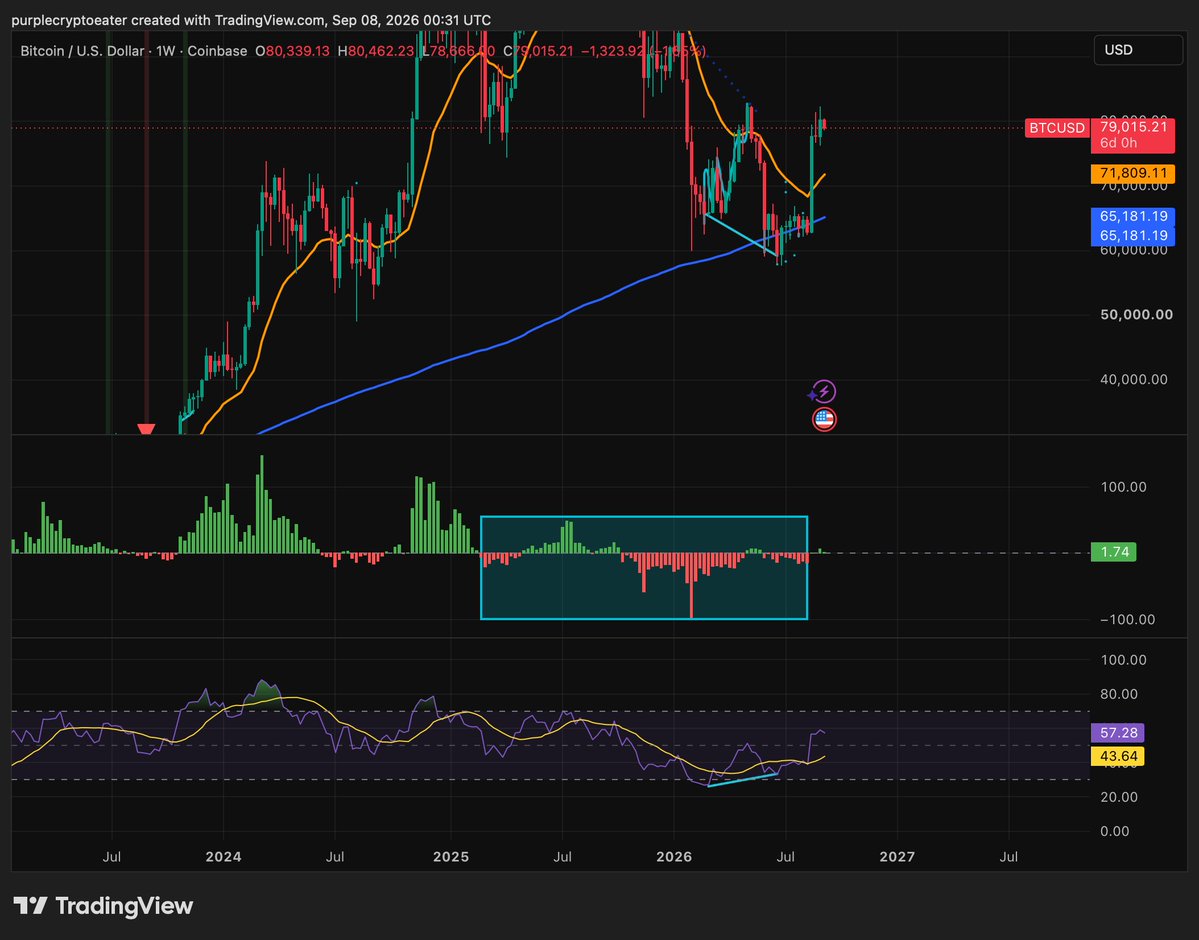The image size is (1199, 940).
Task: Click the TradingView logo
Action: pyautogui.click(x=103, y=906)
